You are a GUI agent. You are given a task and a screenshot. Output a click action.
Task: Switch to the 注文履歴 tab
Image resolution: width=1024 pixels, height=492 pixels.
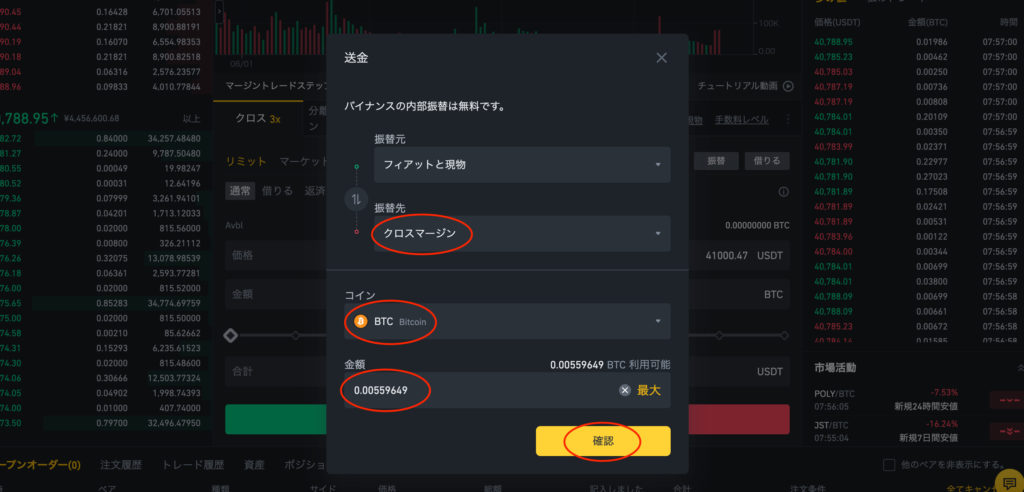point(121,465)
